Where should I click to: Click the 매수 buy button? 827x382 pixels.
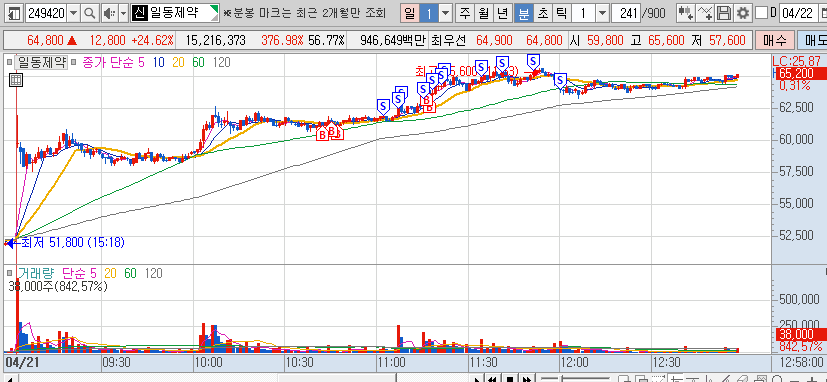[774, 40]
